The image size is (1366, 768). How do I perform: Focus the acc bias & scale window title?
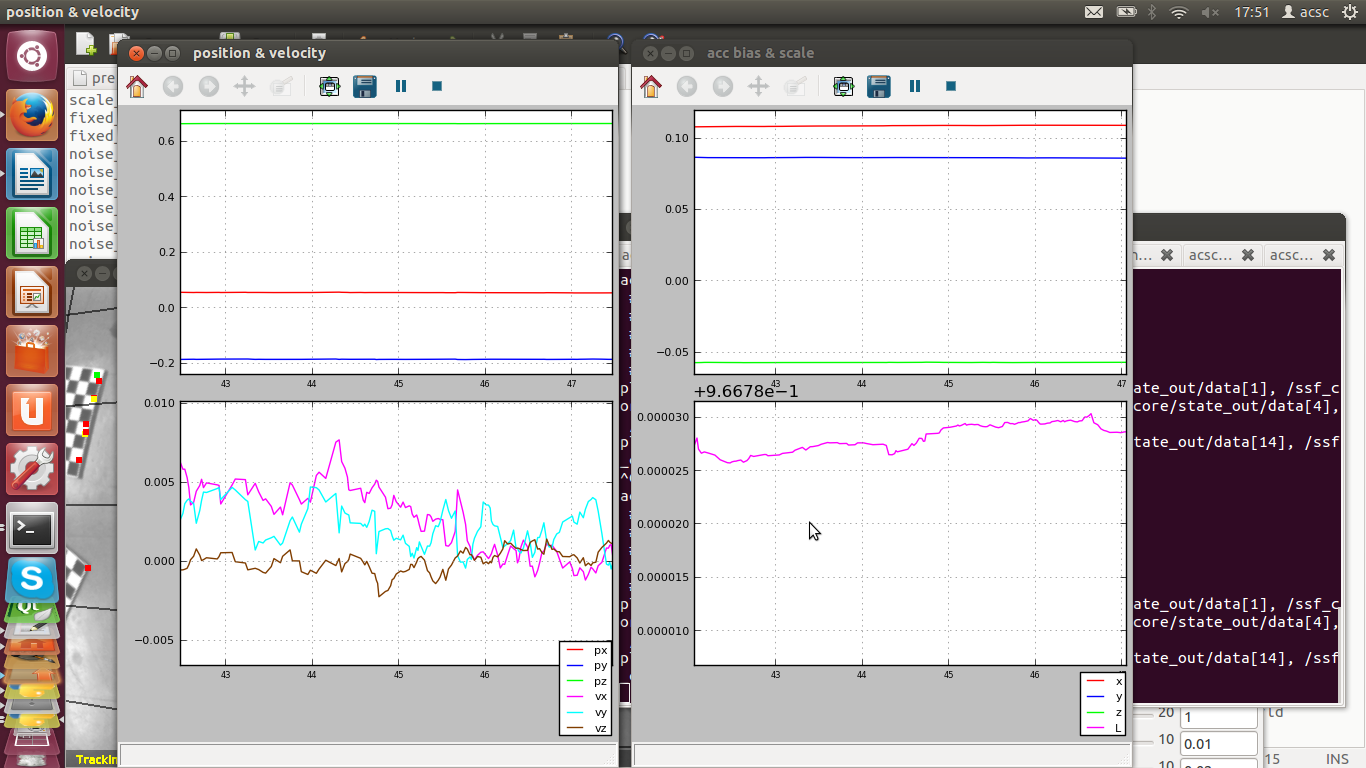coord(760,53)
